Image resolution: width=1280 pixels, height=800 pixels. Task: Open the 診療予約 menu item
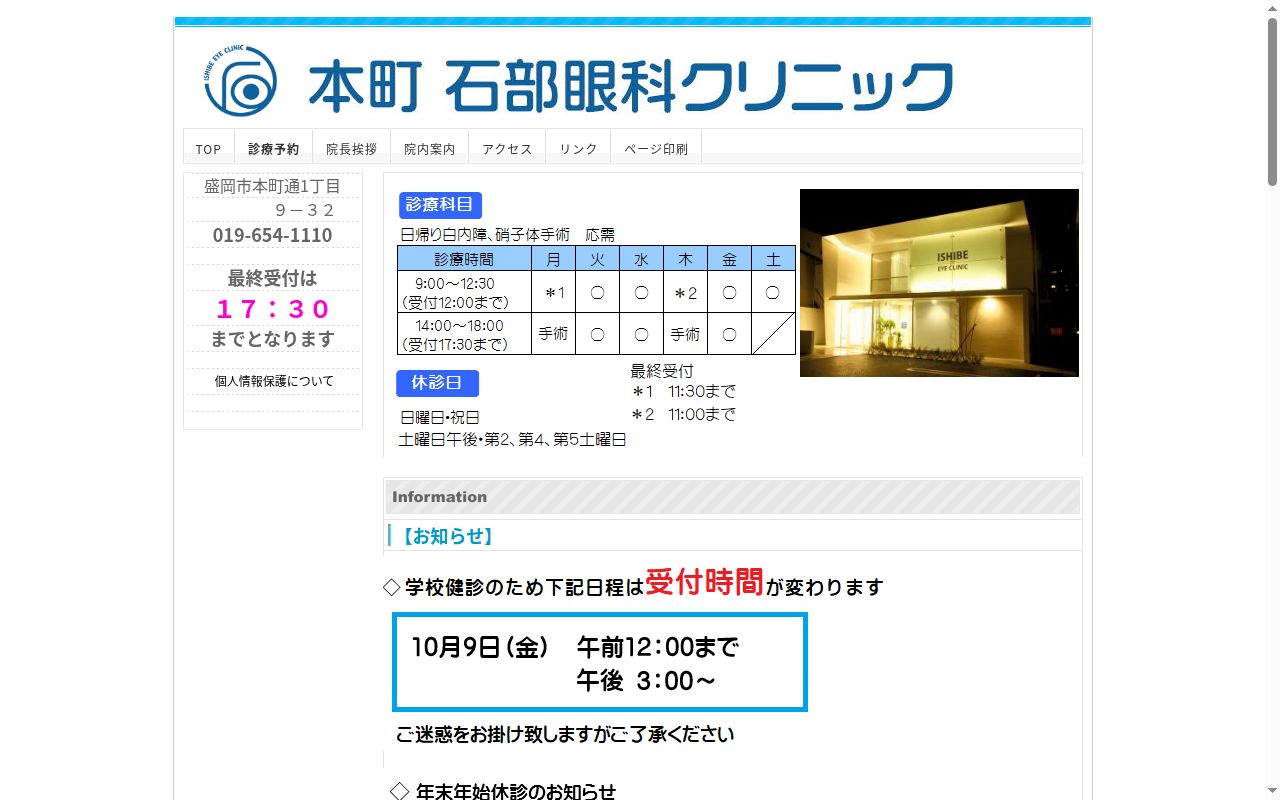click(x=274, y=148)
